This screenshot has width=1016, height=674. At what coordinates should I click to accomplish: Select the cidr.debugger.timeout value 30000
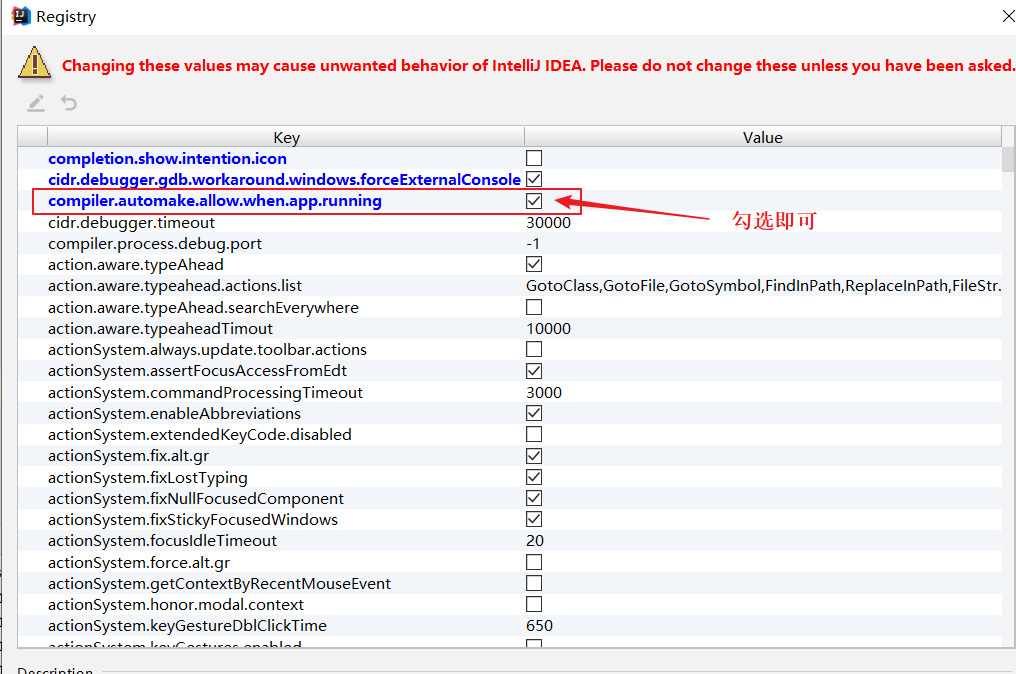point(548,222)
